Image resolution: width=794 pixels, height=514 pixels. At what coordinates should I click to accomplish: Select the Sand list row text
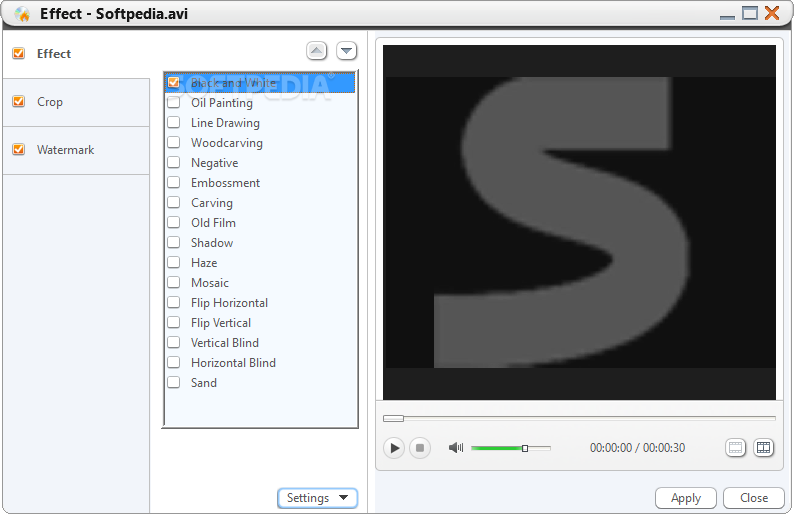tap(204, 383)
